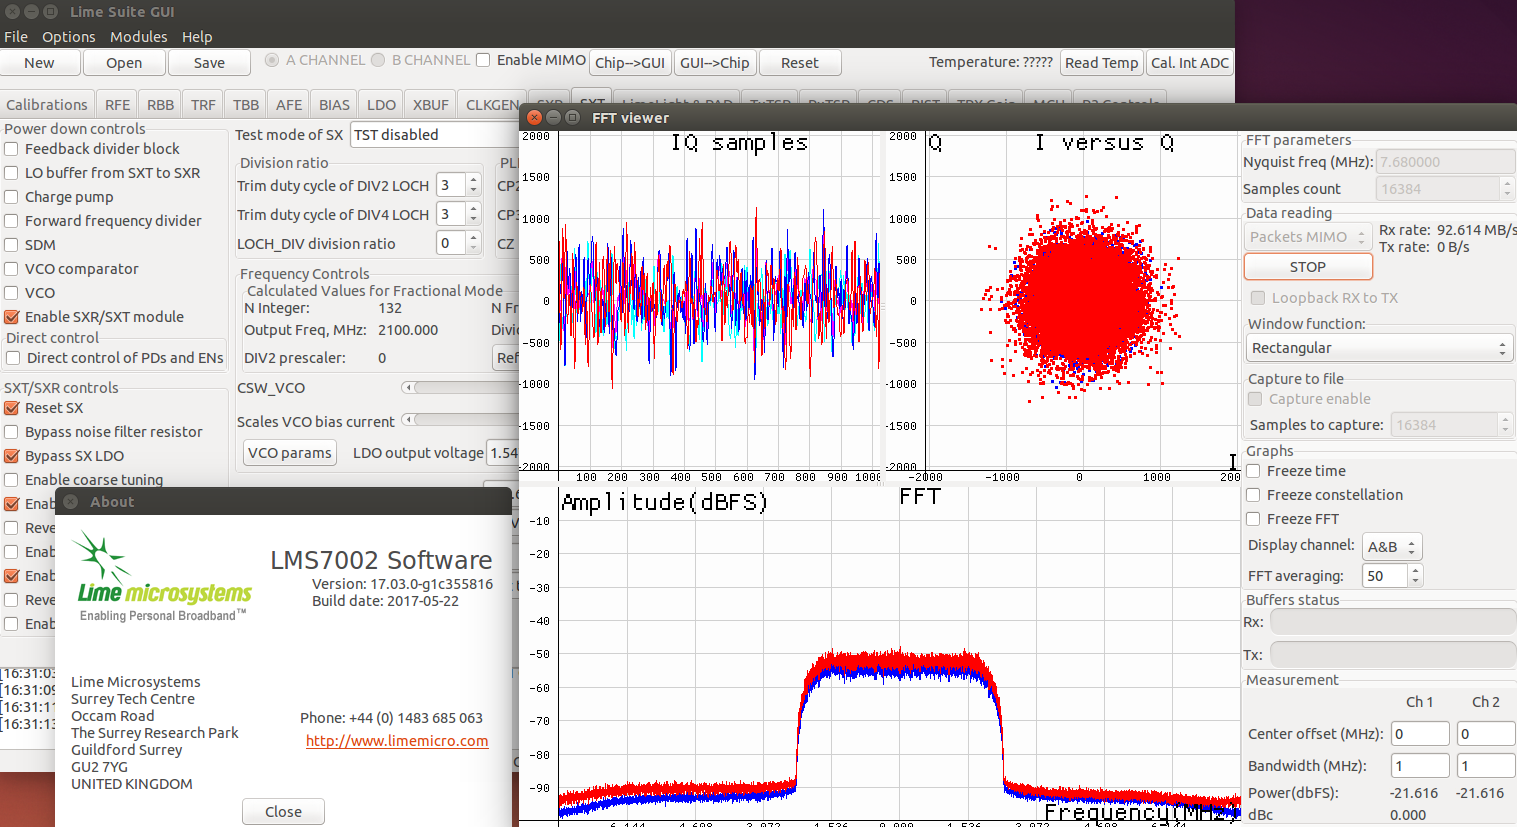
Task: Close the FFT viewer window
Action: (x=534, y=117)
